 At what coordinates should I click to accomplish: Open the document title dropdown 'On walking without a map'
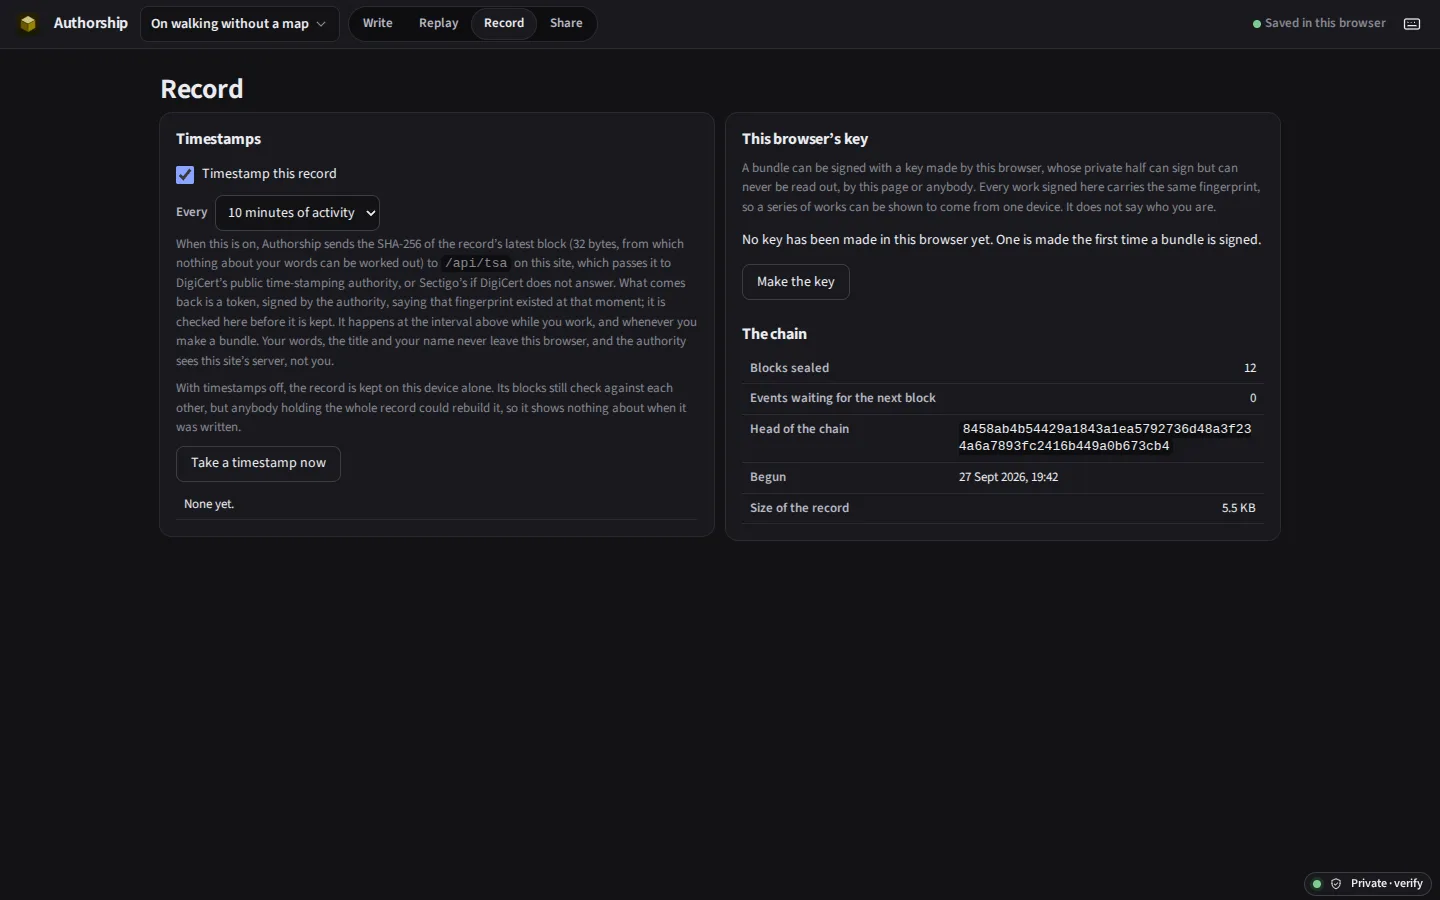(x=239, y=24)
